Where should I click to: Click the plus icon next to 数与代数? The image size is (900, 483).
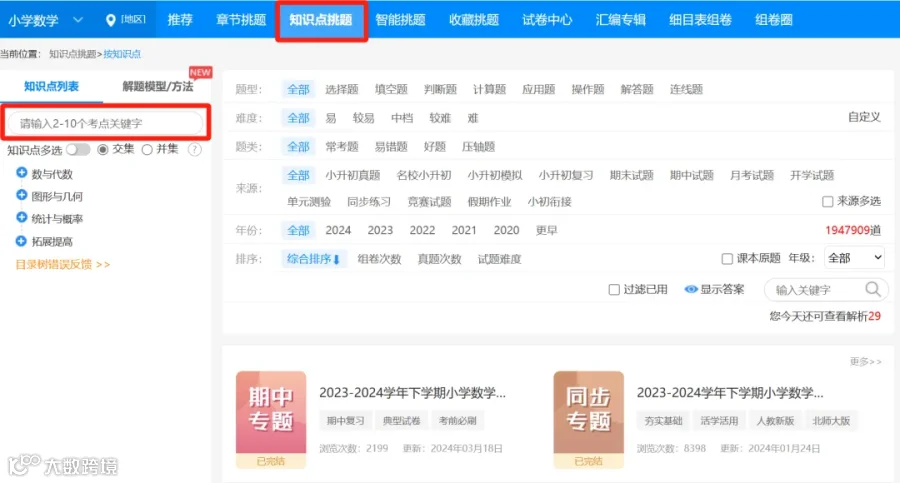pos(21,173)
